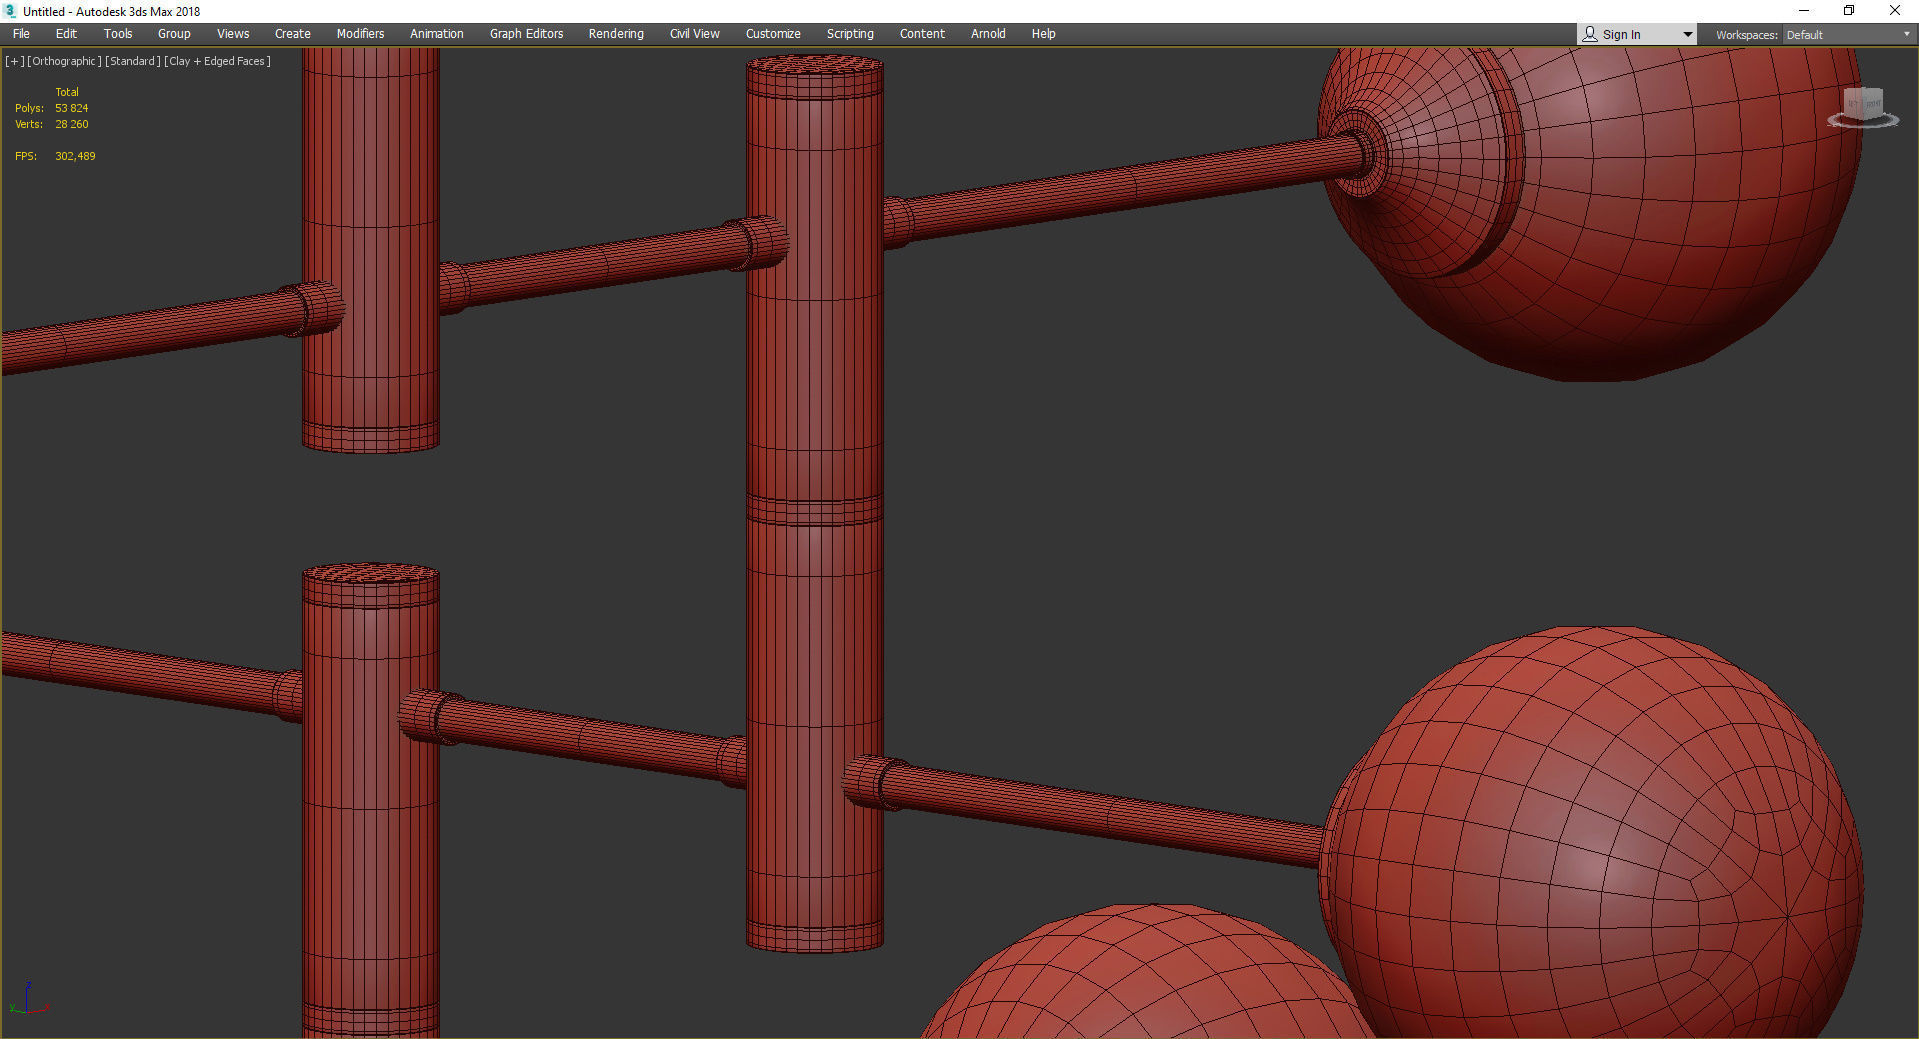
Task: Click the 3ds Max application icon
Action: [10, 11]
